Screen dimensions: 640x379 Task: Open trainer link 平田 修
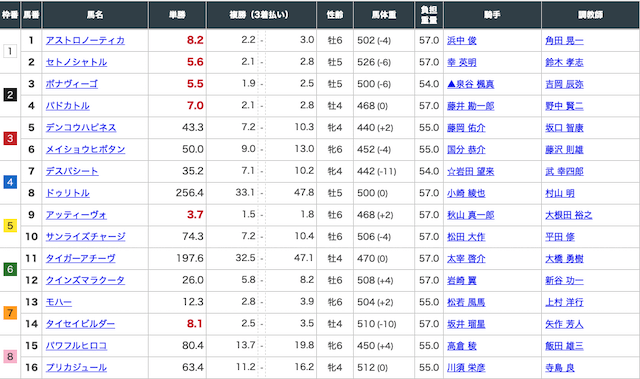tap(560, 237)
